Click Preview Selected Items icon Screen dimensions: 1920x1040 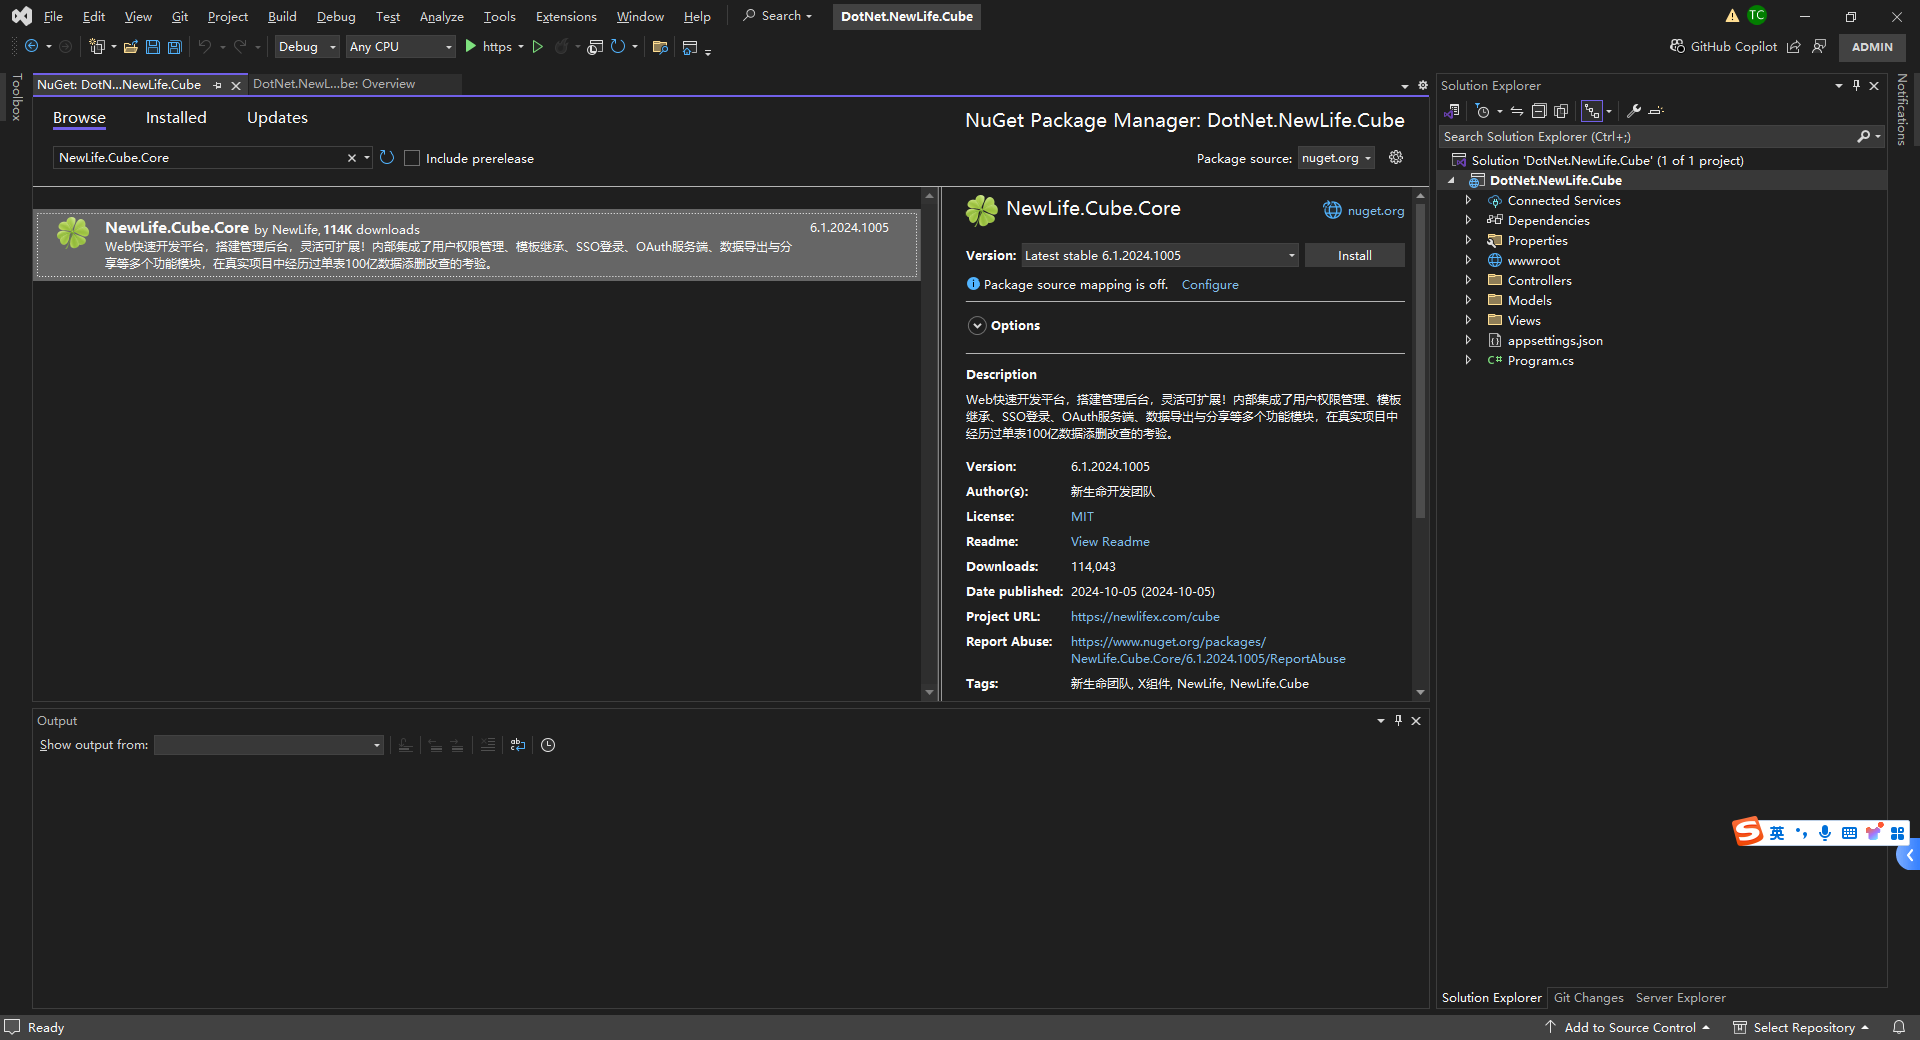pos(1656,111)
